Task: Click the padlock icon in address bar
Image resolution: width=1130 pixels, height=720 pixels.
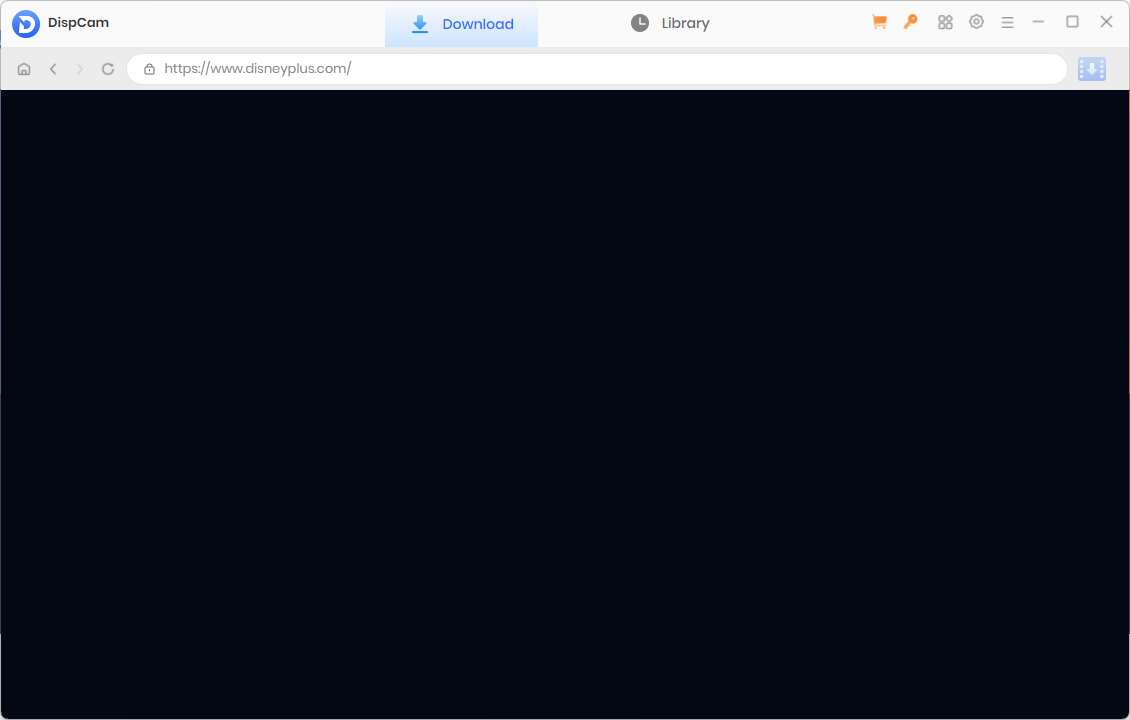Action: pyautogui.click(x=149, y=69)
